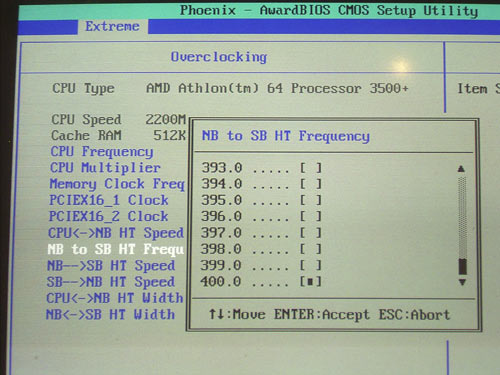Select the PCIEX16_2 Clock setting
The width and height of the screenshot is (500, 375).
coord(108,216)
